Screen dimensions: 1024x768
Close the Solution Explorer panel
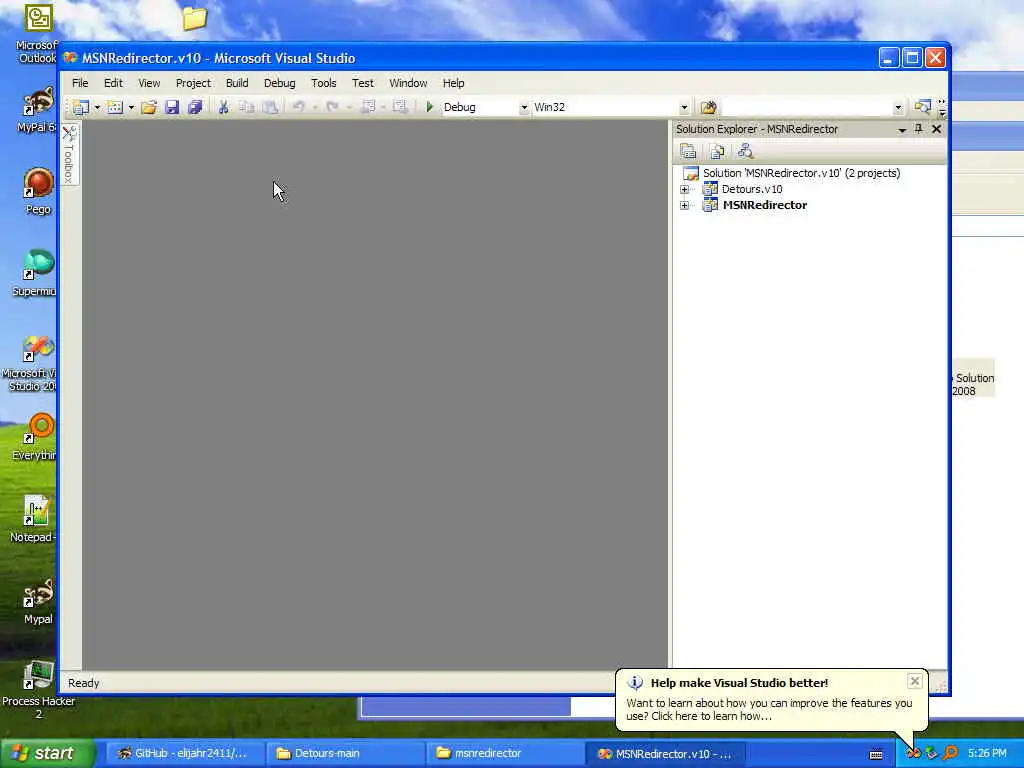pyautogui.click(x=936, y=129)
